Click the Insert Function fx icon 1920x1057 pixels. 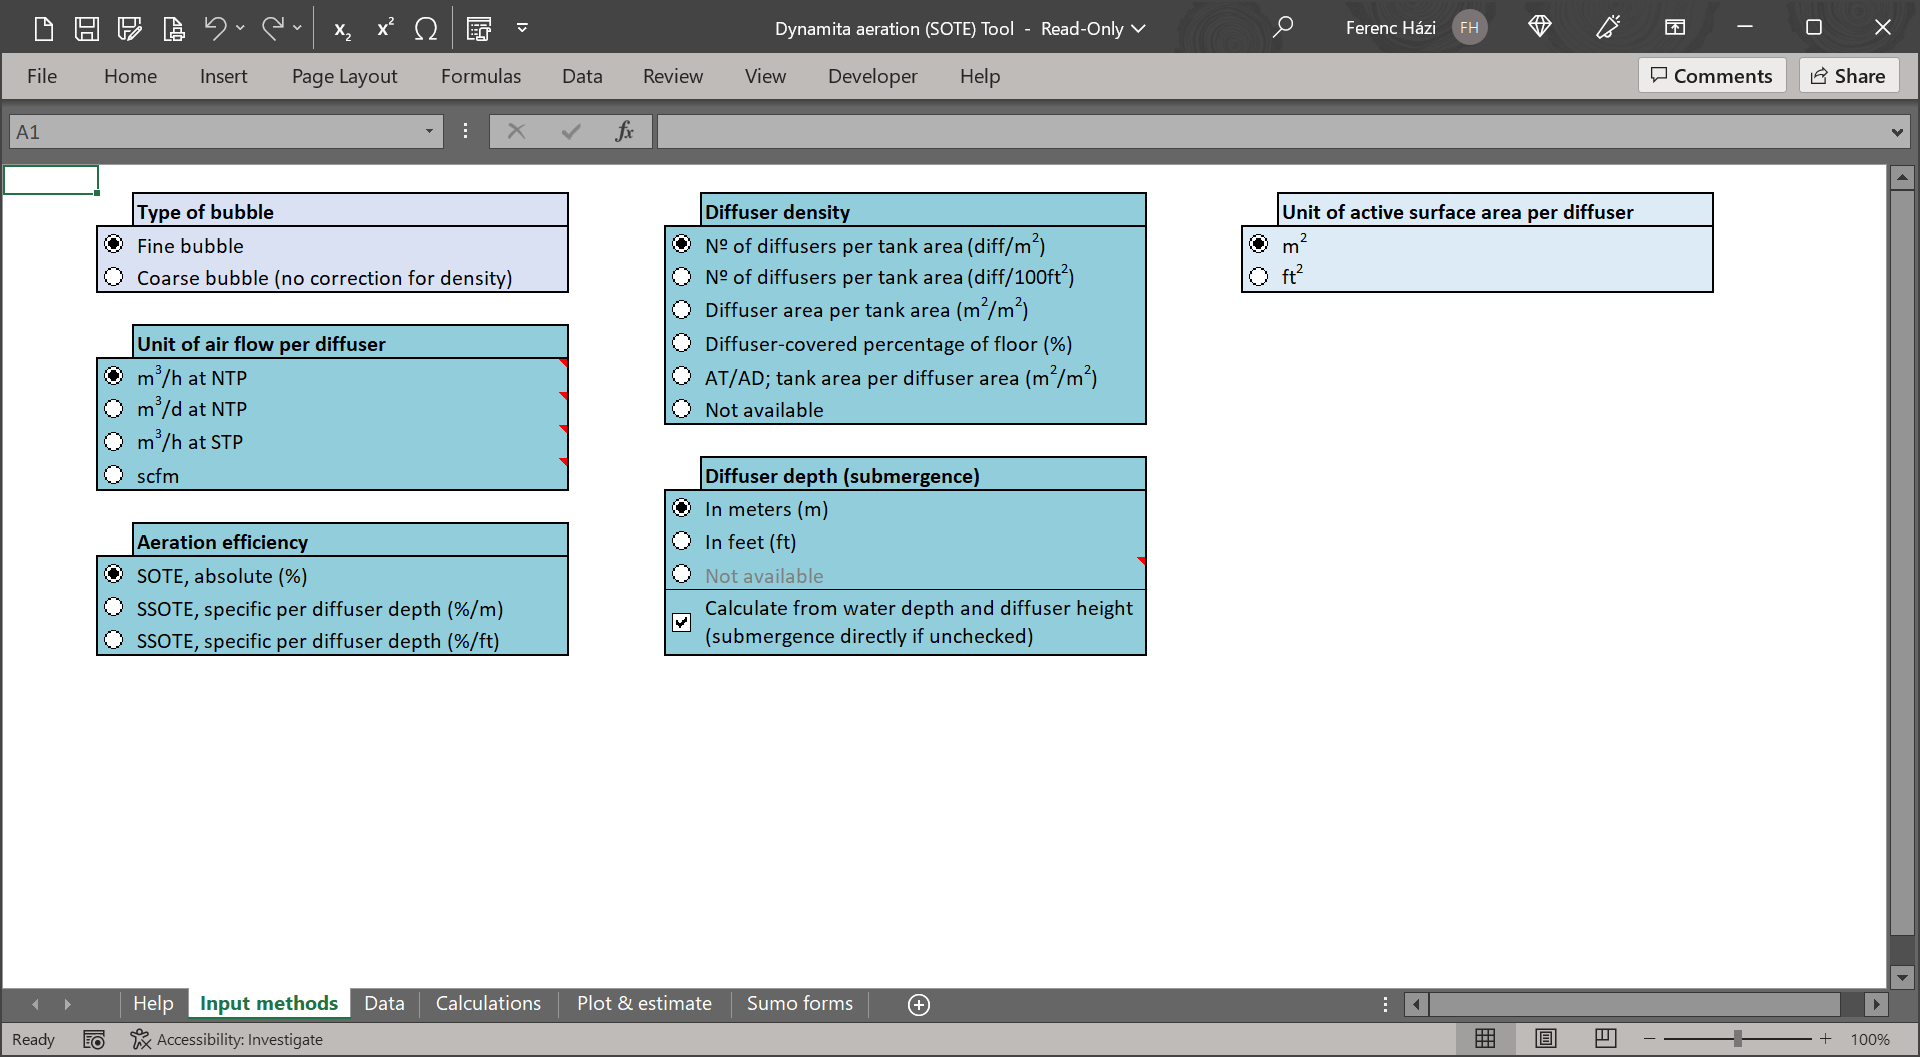(624, 131)
